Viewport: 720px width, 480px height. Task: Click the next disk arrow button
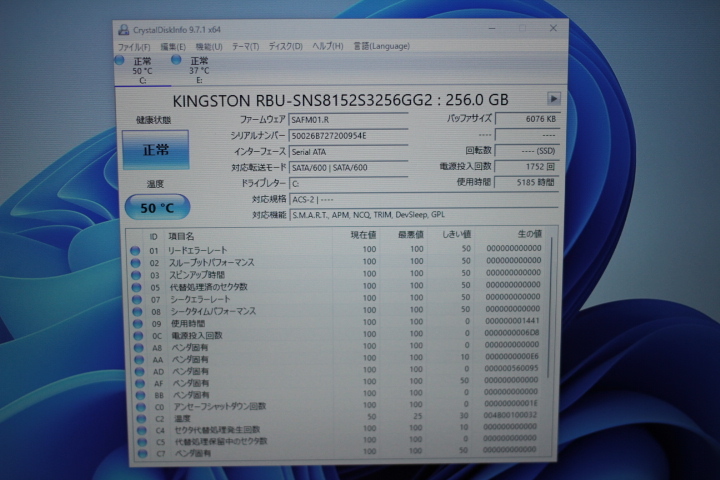(x=554, y=99)
